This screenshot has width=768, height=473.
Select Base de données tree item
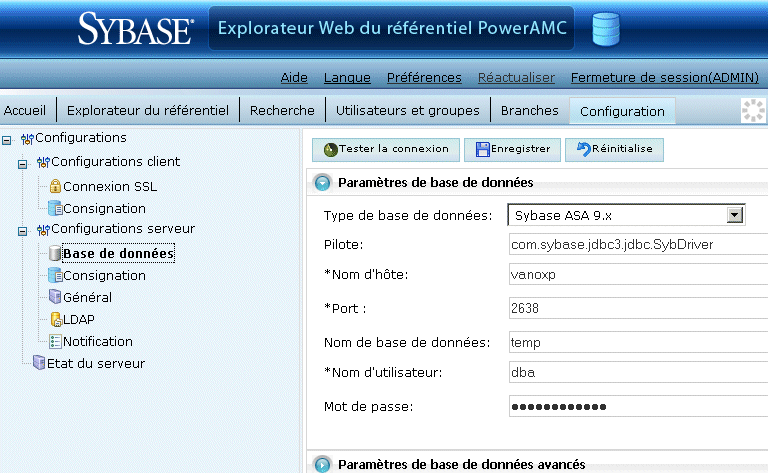[x=119, y=253]
